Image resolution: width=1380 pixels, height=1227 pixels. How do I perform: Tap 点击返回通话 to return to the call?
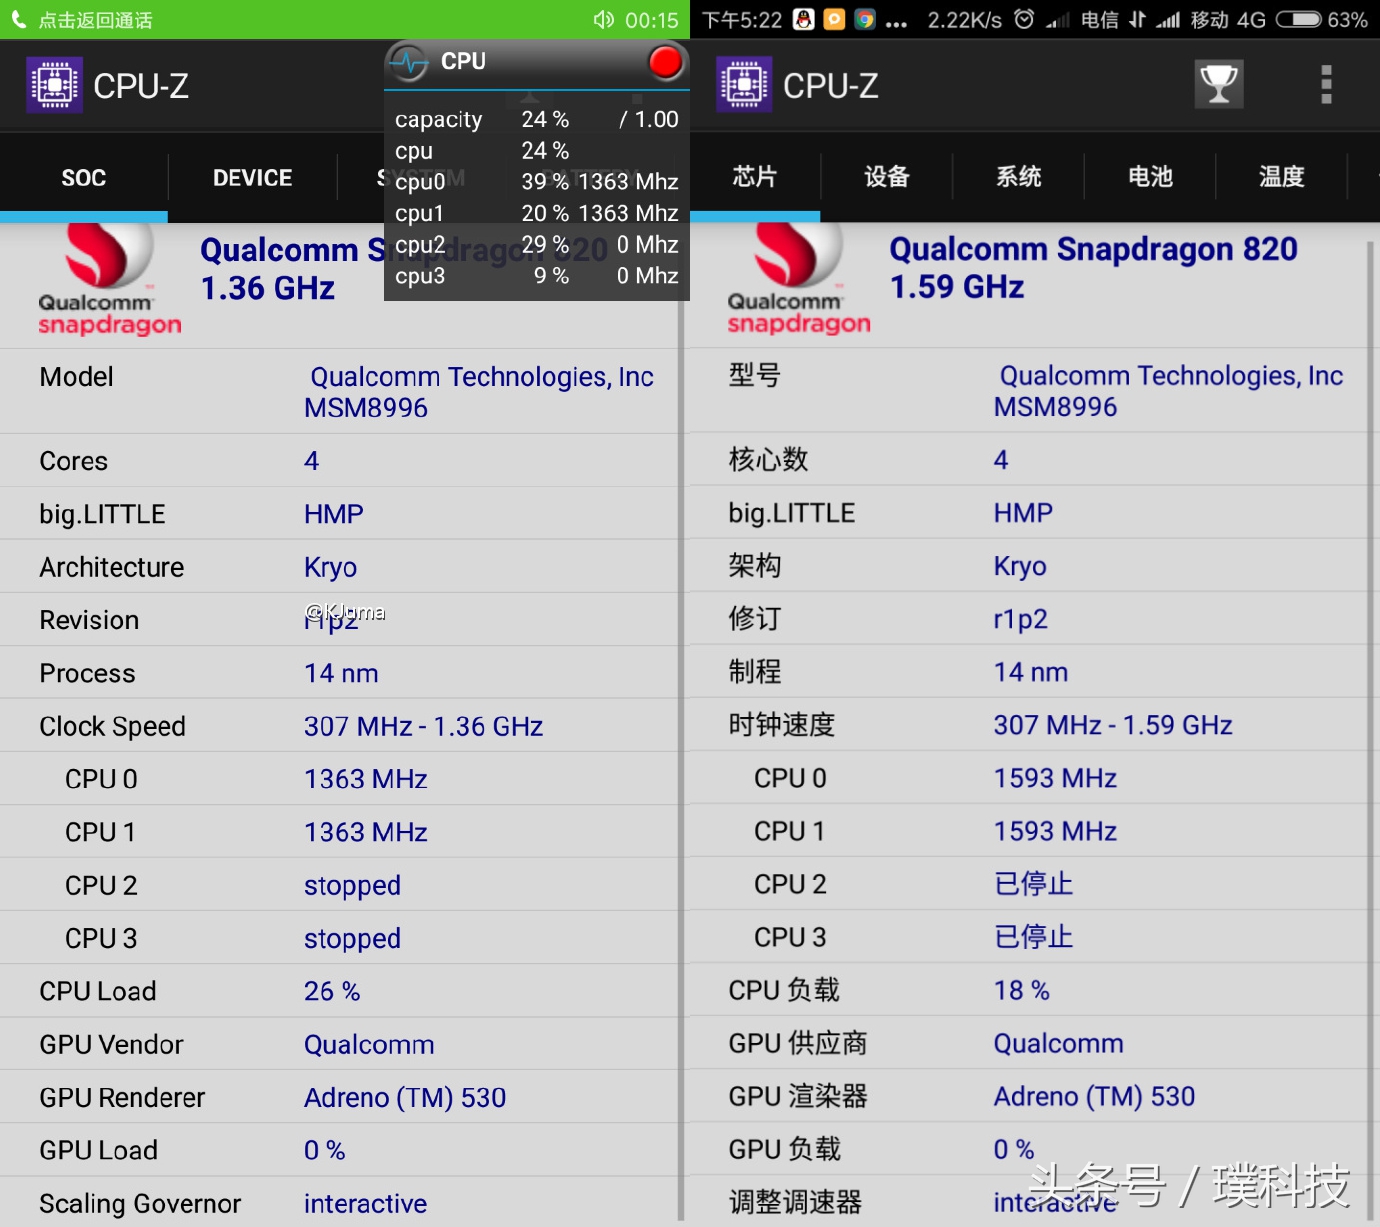click(x=96, y=20)
